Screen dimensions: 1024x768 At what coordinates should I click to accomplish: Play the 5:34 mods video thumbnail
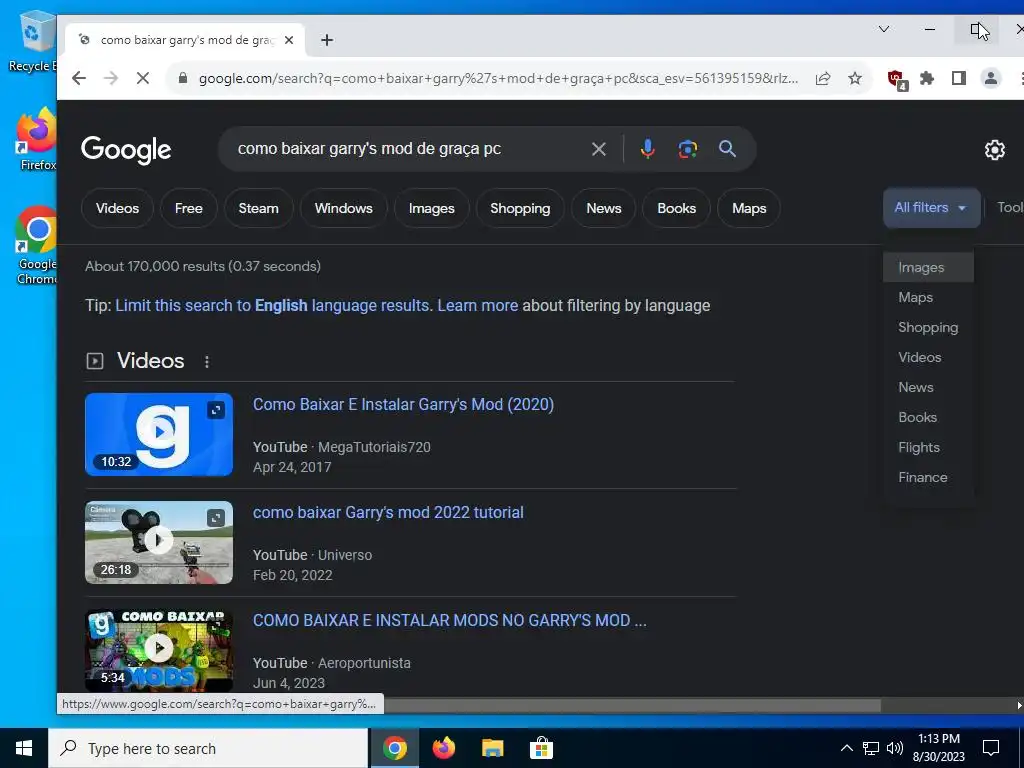point(159,650)
